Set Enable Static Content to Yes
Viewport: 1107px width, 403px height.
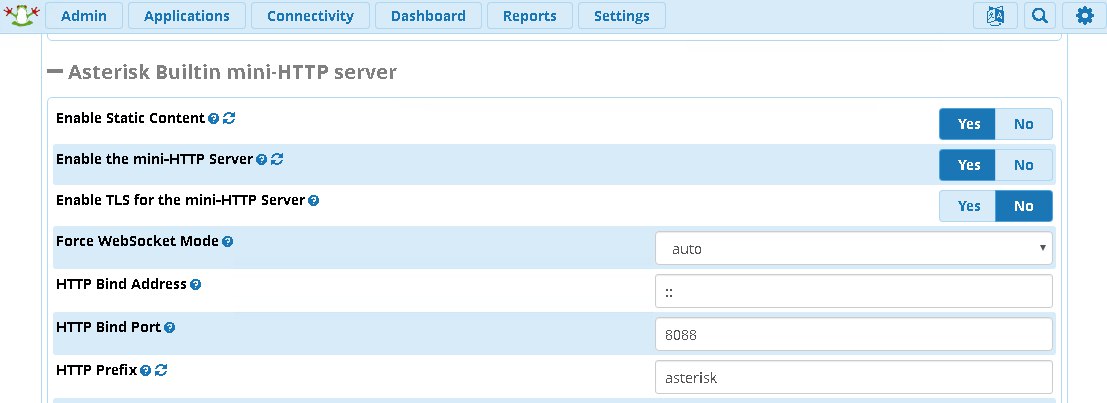click(968, 124)
